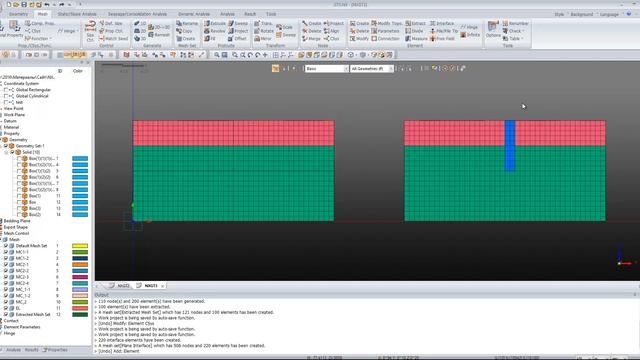Screen dimensions: 640x360
Task: Check the Box(3) solid checkbox
Action: (19, 208)
